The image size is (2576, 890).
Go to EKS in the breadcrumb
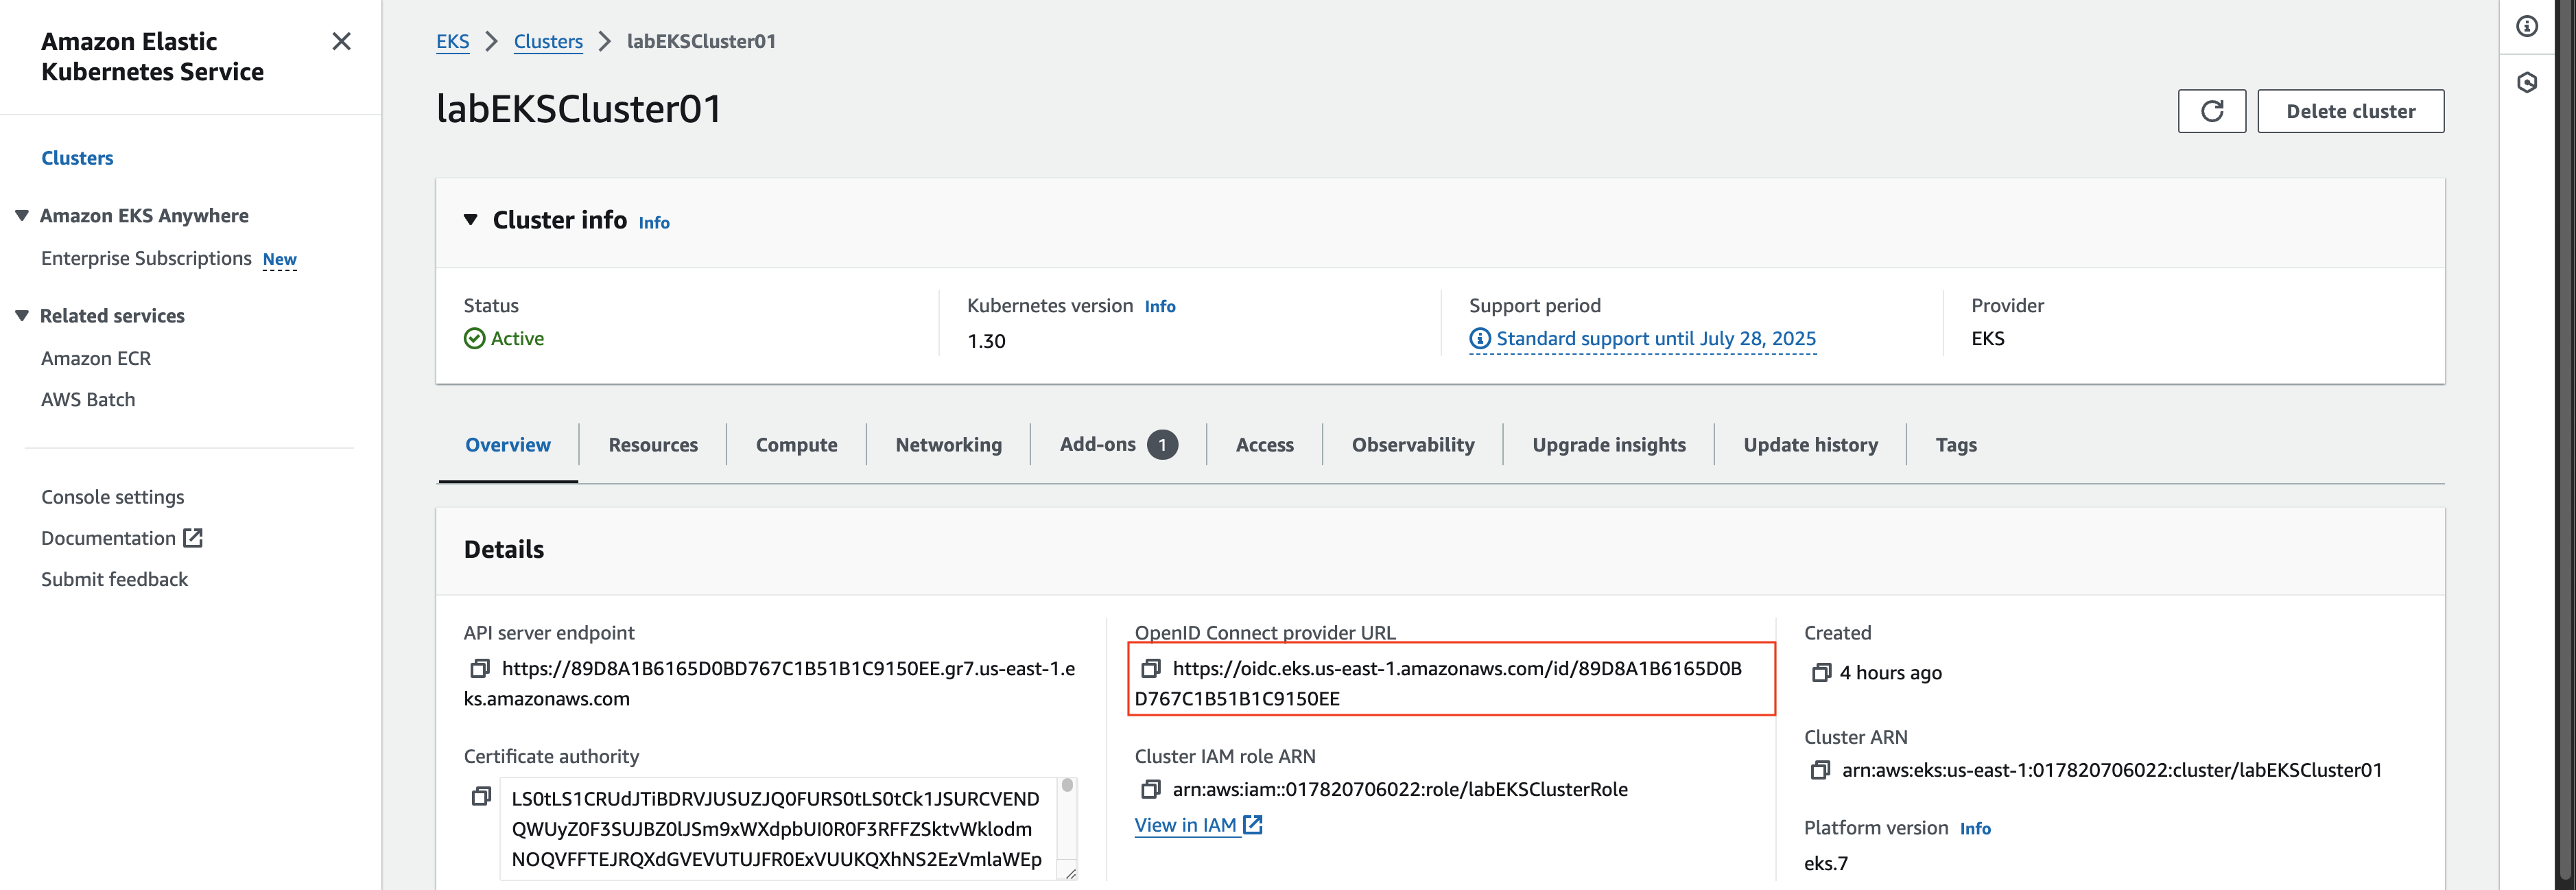(452, 41)
